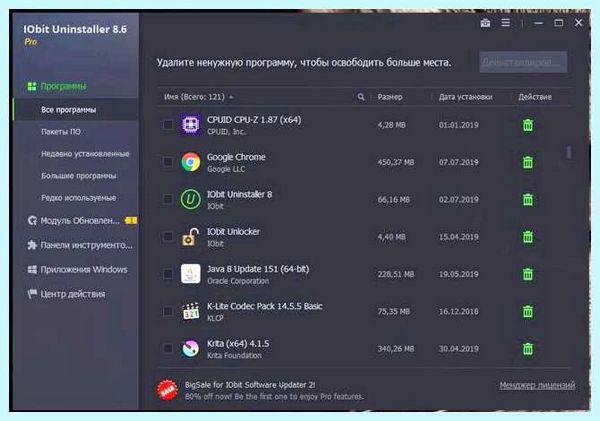Click the puzzle piece toolbar panels icon
This screenshot has height=421, width=600.
[32, 245]
